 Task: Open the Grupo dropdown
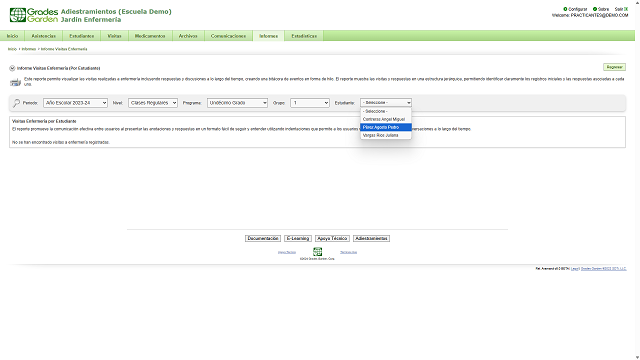310,103
